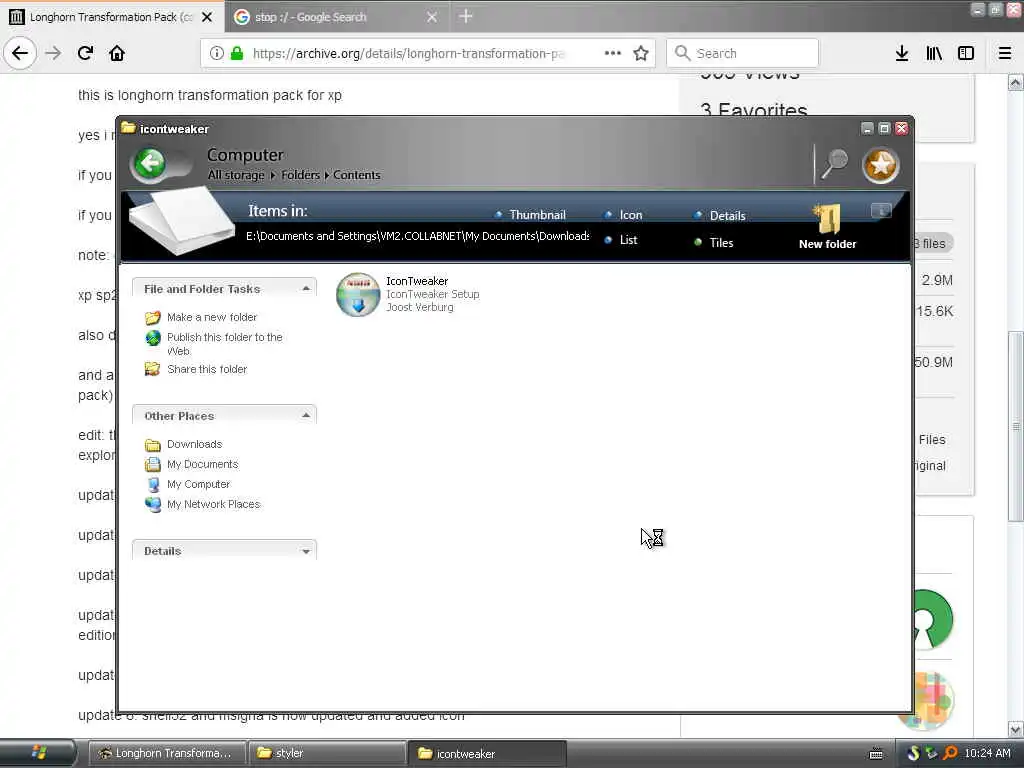Image resolution: width=1024 pixels, height=768 pixels.
Task: Click the green back arrow in icontweaker window
Action: tap(150, 163)
